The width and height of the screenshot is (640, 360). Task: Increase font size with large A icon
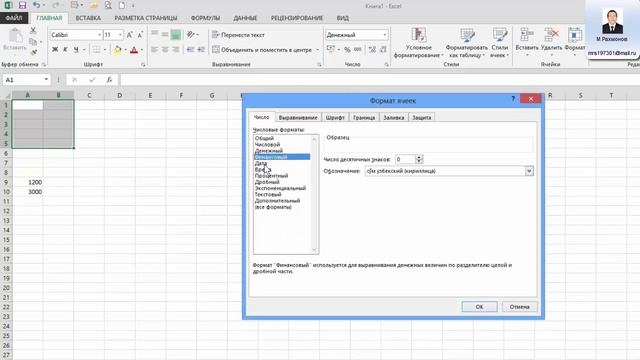[x=130, y=35]
